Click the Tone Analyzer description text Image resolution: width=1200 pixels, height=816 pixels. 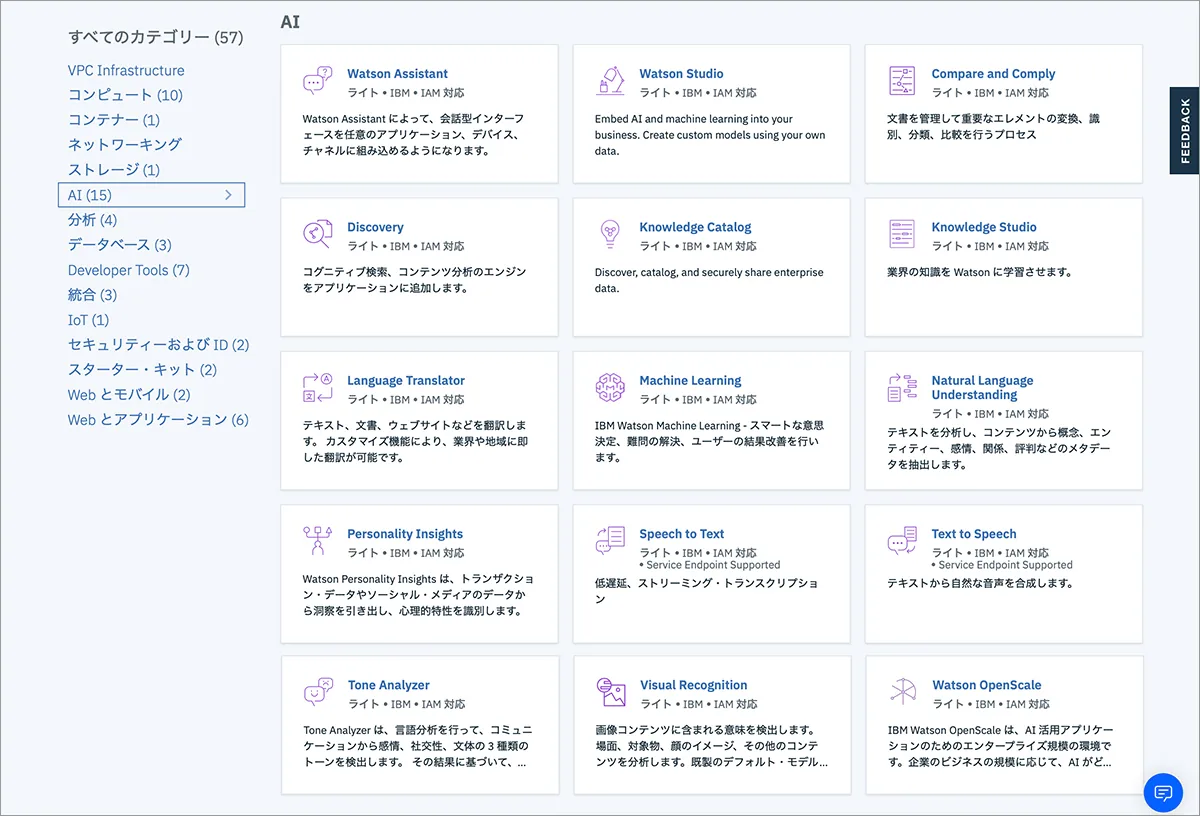click(416, 746)
